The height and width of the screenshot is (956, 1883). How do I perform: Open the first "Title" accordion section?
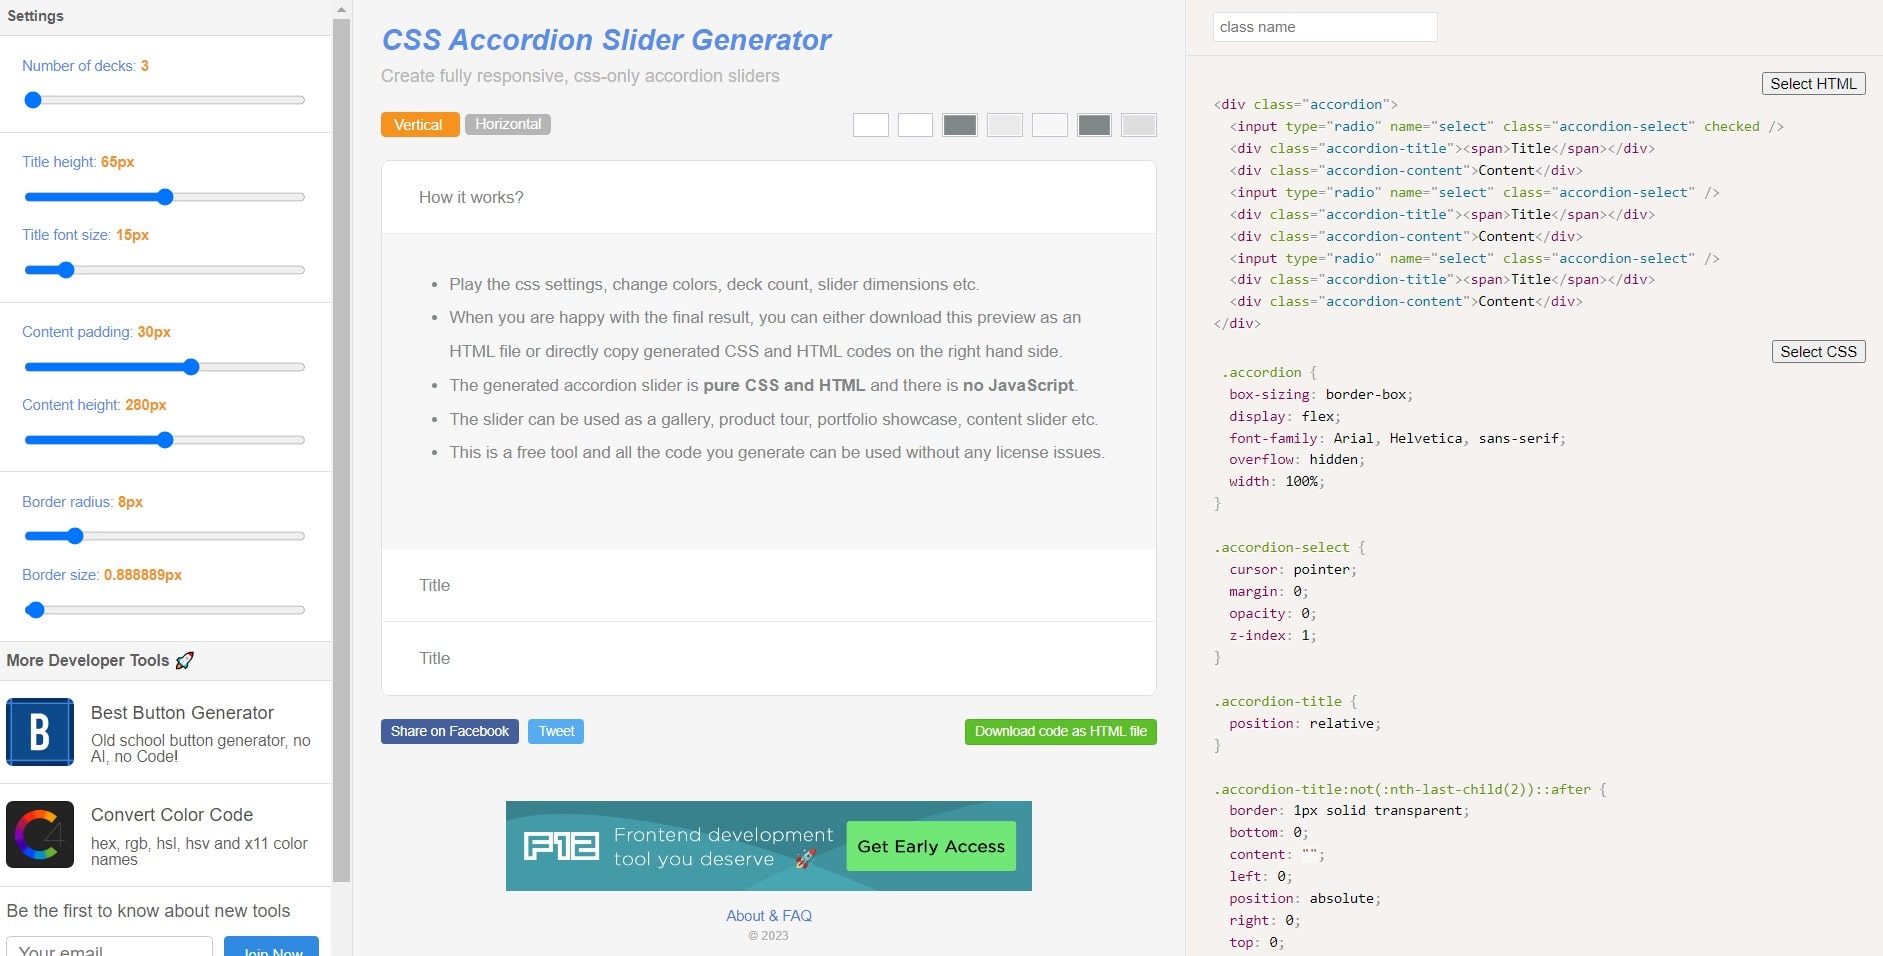[768, 586]
